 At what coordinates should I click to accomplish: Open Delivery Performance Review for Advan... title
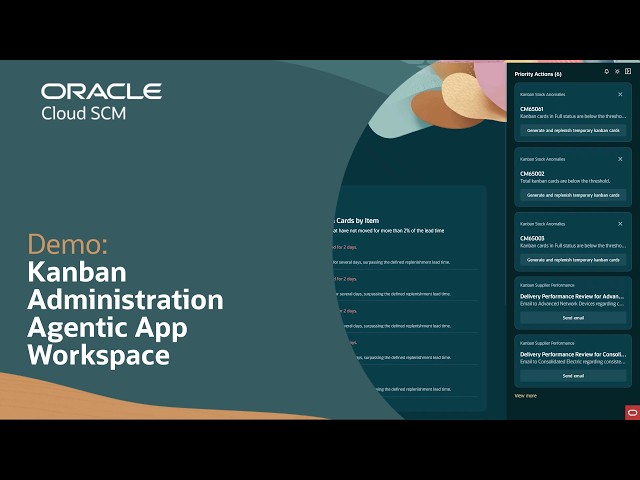click(x=572, y=296)
